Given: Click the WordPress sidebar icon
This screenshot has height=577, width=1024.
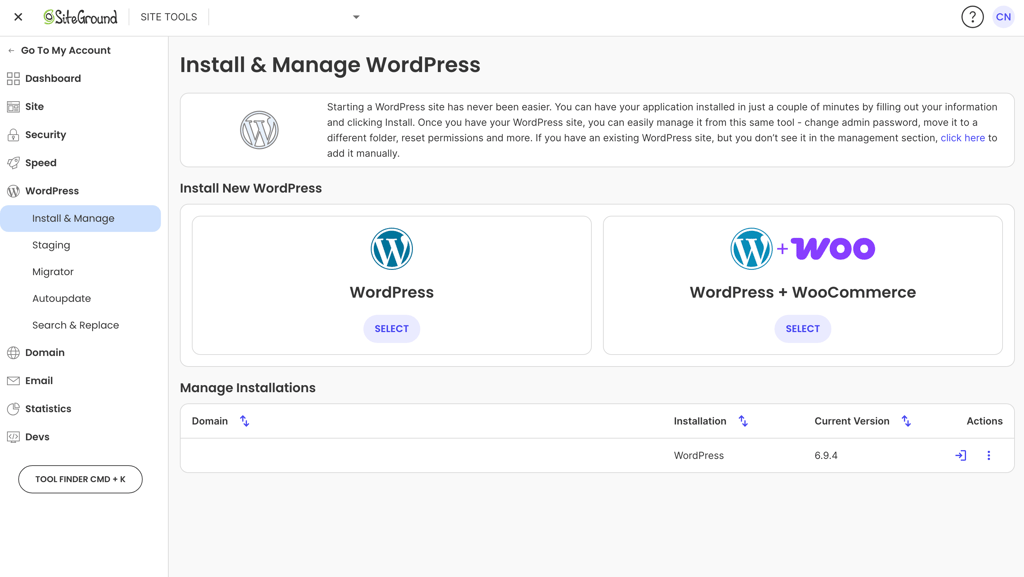Looking at the screenshot, I should tap(13, 191).
